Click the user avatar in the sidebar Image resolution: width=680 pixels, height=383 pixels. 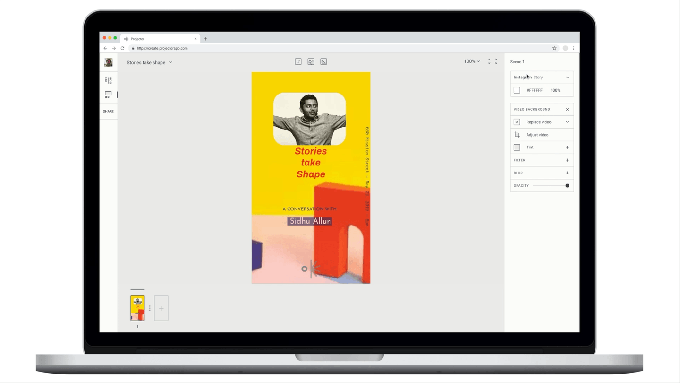click(108, 62)
